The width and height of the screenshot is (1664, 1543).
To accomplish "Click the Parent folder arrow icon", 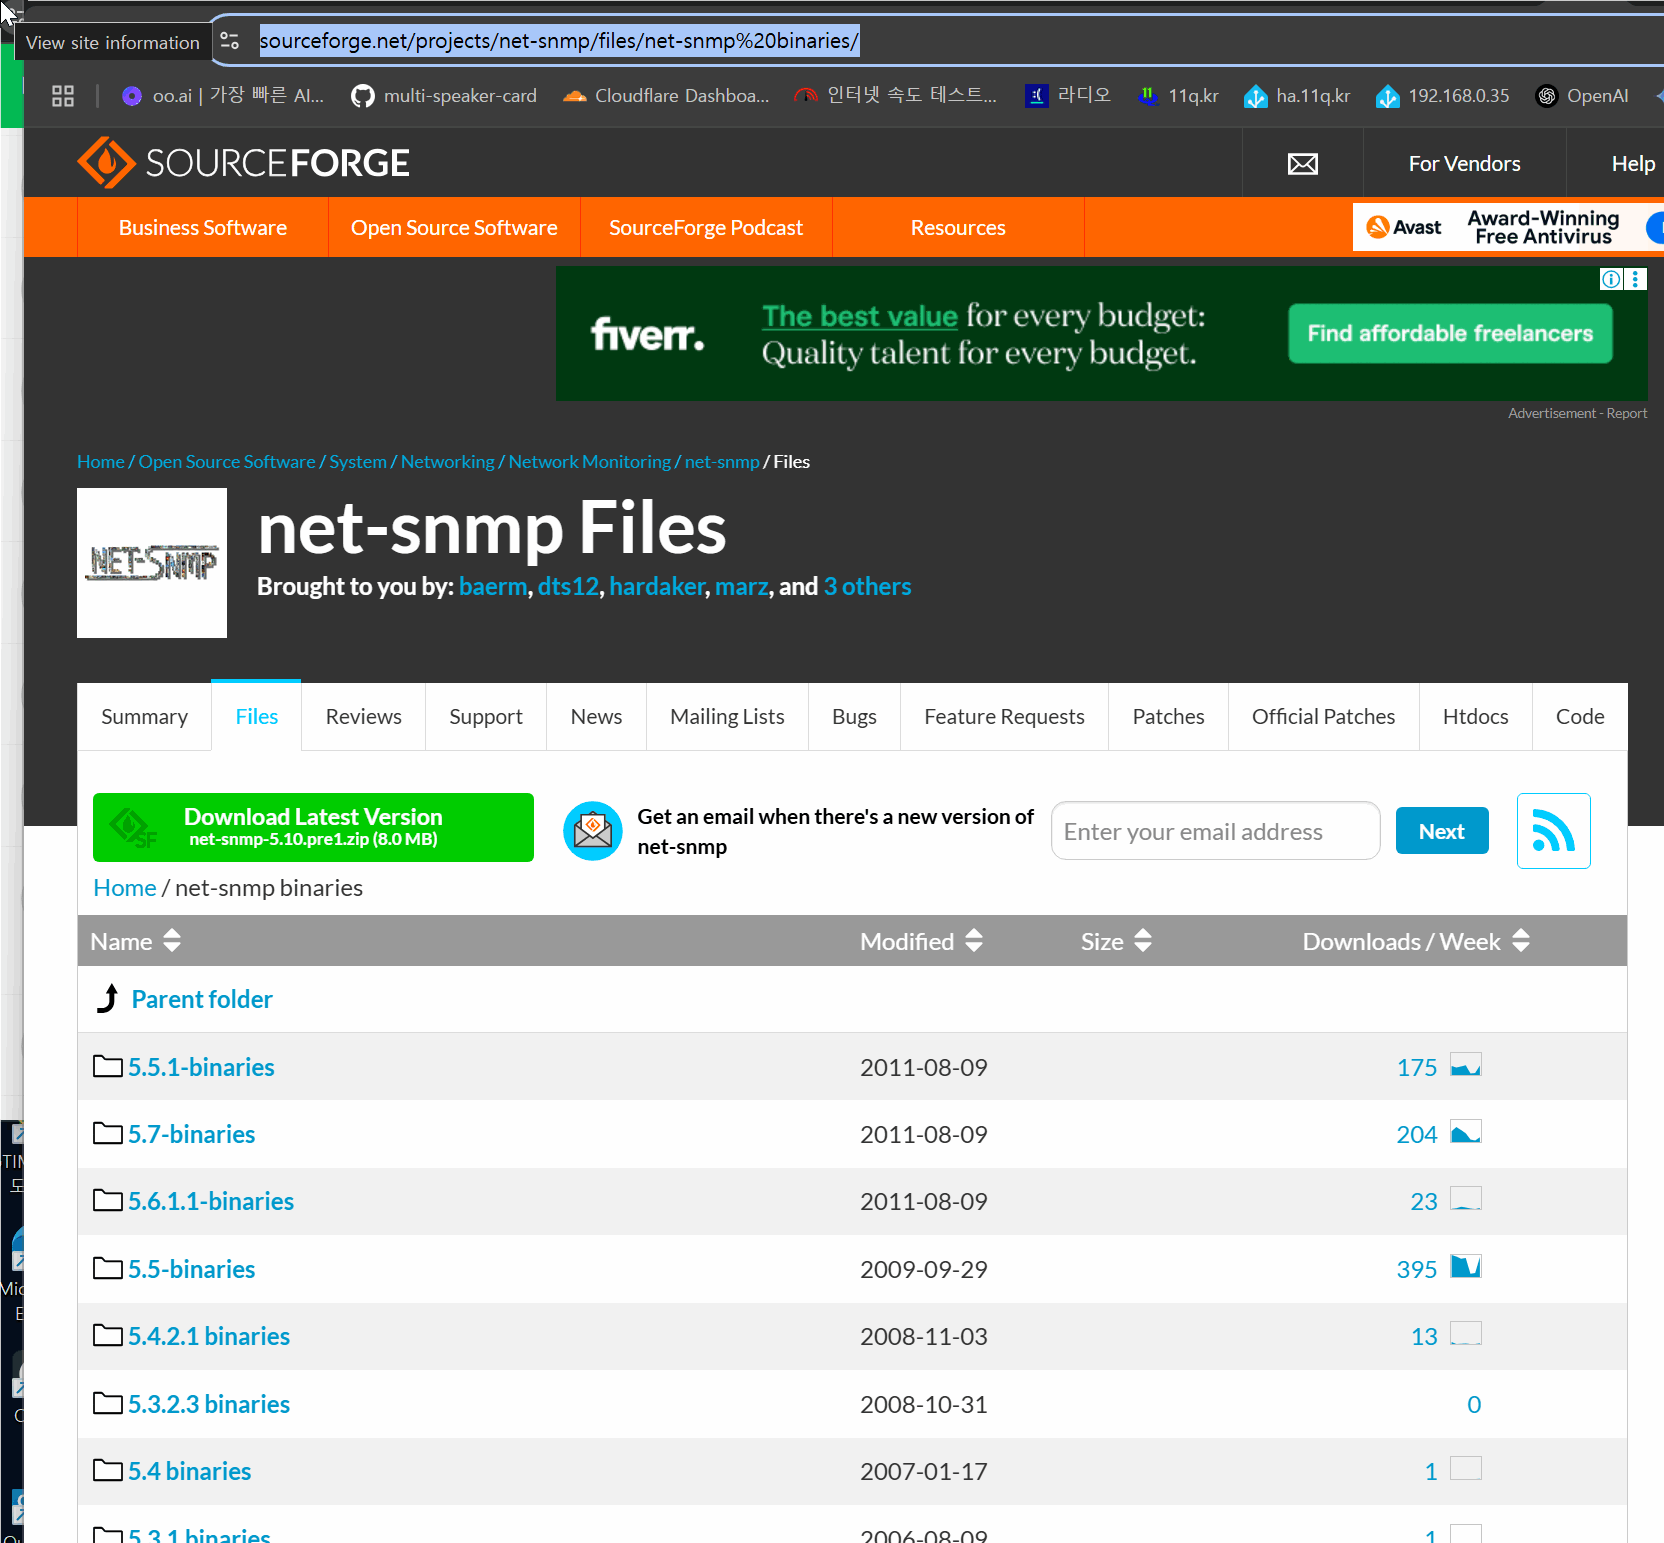I will point(108,998).
